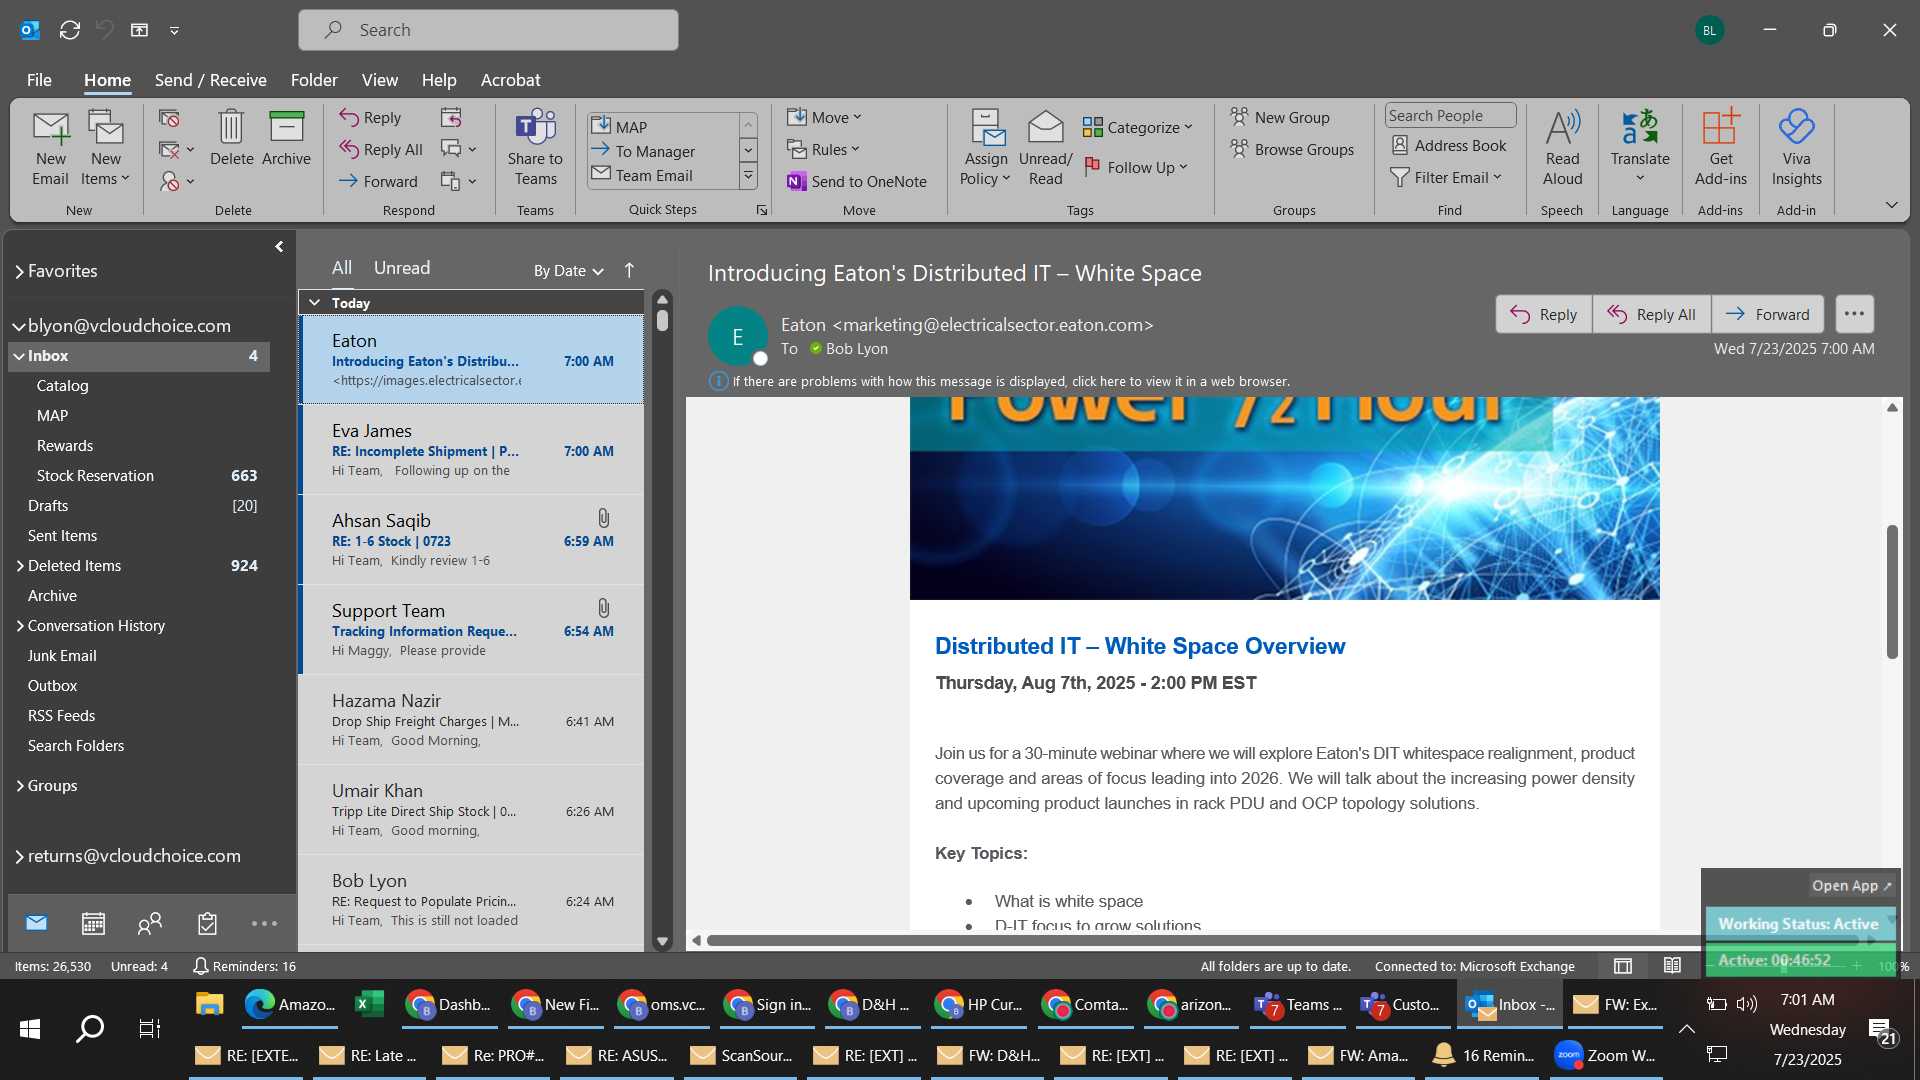This screenshot has height=1080, width=1920.
Task: Expand the Conversation History folder
Action: click(x=19, y=626)
